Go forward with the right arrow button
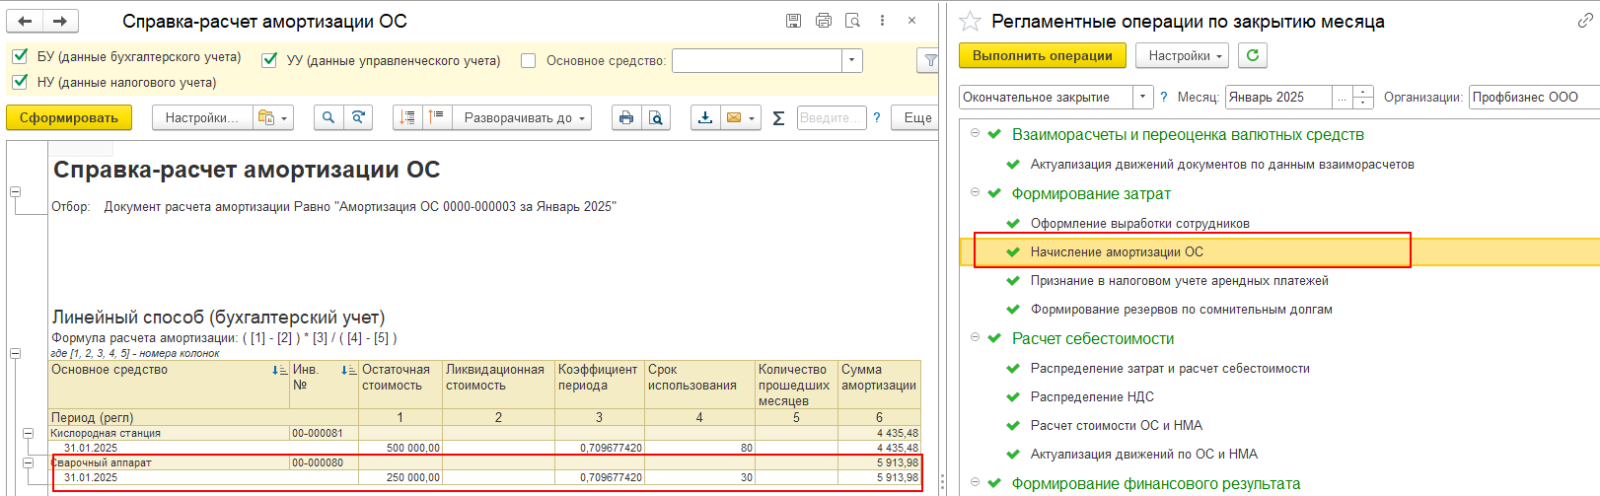Screen dimensions: 1600x496 pos(60,21)
